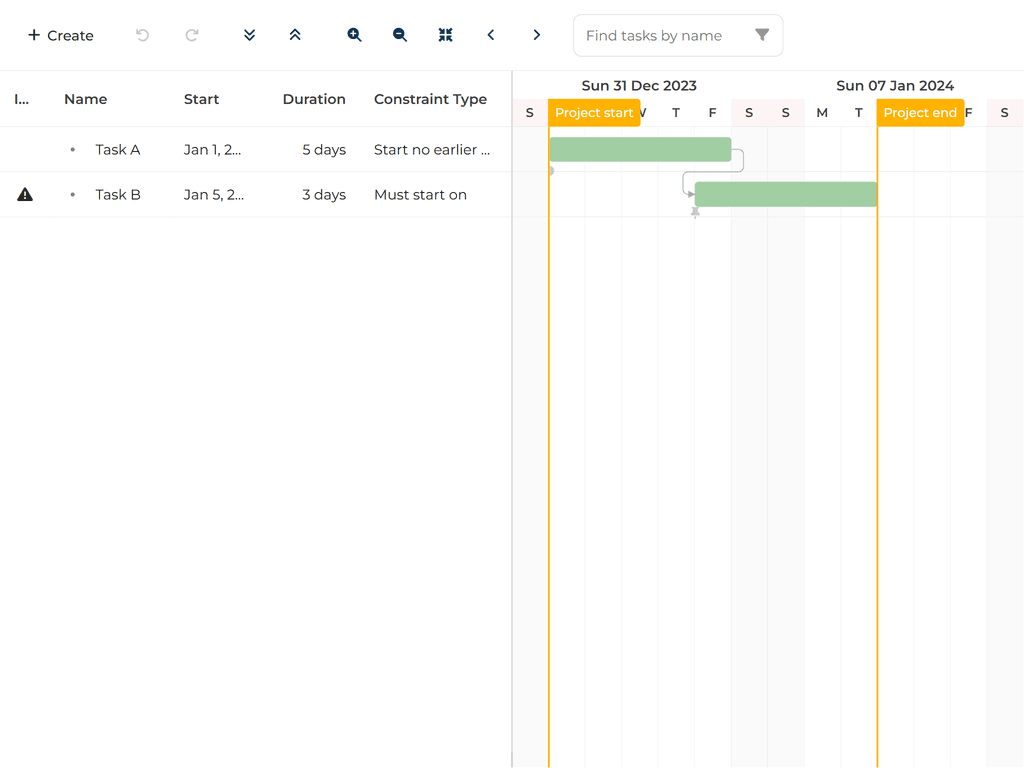Viewport: 1024px width, 768px height.
Task: Click the Redo icon
Action: click(192, 35)
